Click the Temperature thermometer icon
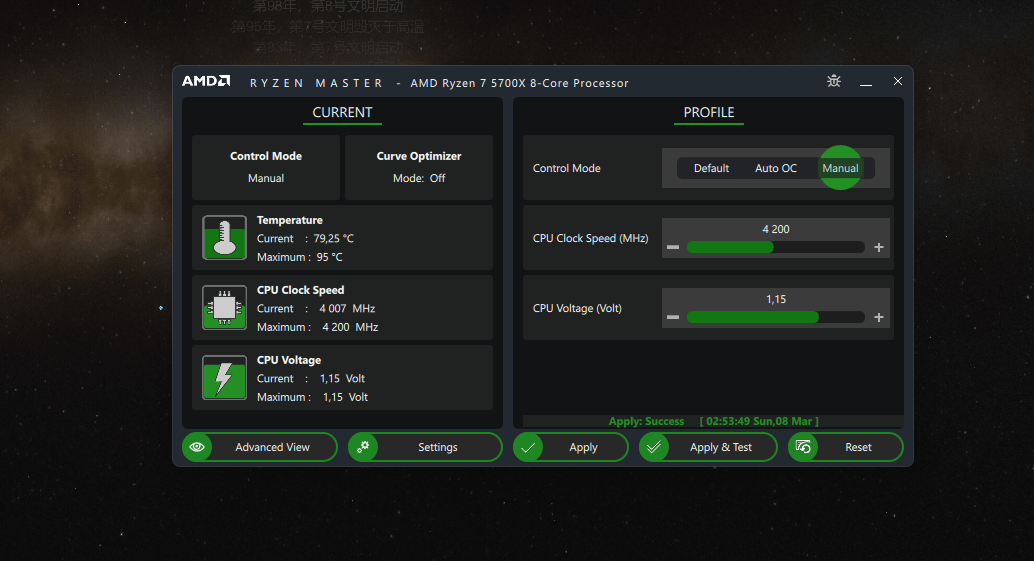Viewport: 1034px width, 561px height. (x=224, y=238)
